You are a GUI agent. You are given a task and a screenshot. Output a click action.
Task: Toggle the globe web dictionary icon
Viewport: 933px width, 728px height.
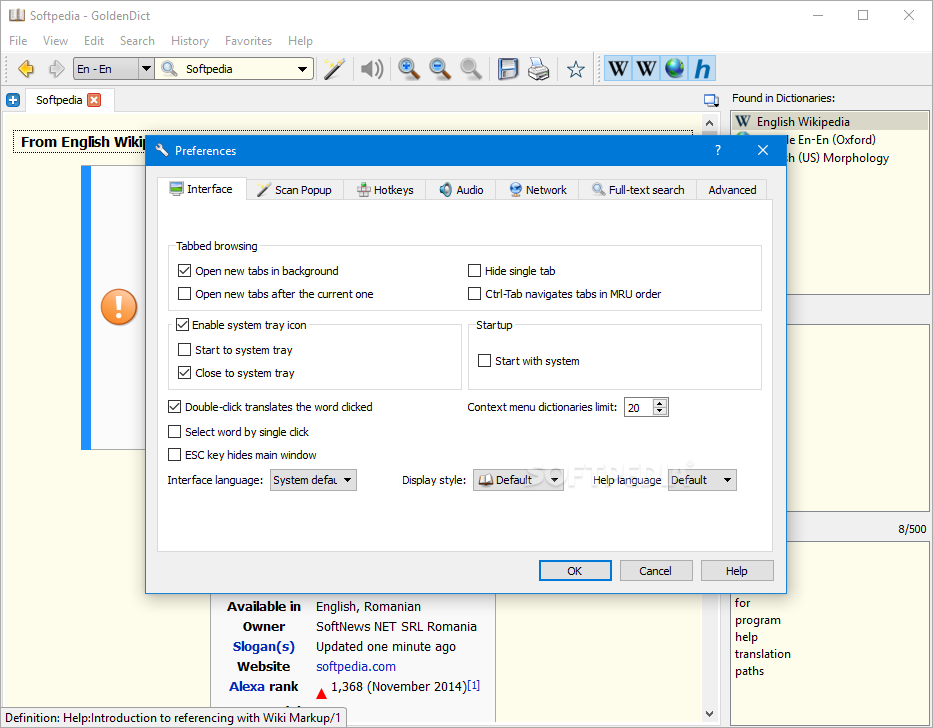point(675,69)
